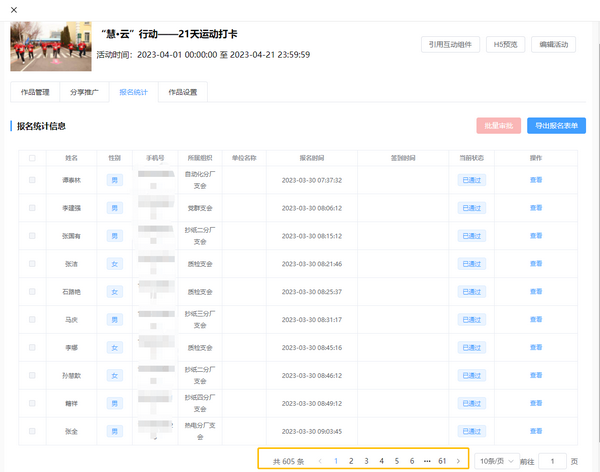Open the H5预览 preview
The width and height of the screenshot is (600, 472).
[505, 44]
